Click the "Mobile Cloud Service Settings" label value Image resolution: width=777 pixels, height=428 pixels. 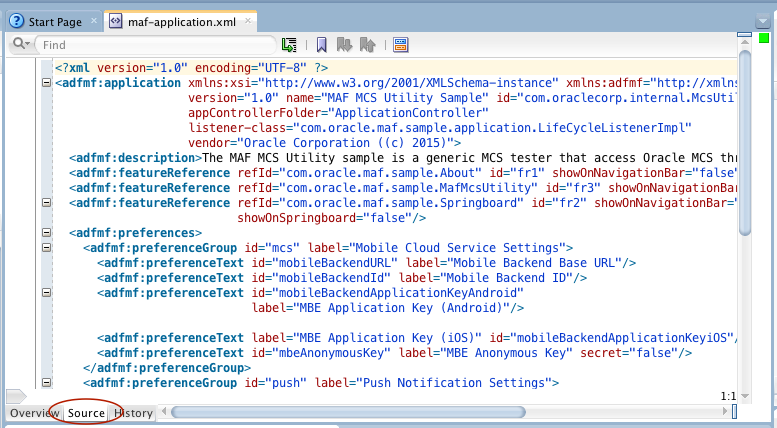[457, 248]
